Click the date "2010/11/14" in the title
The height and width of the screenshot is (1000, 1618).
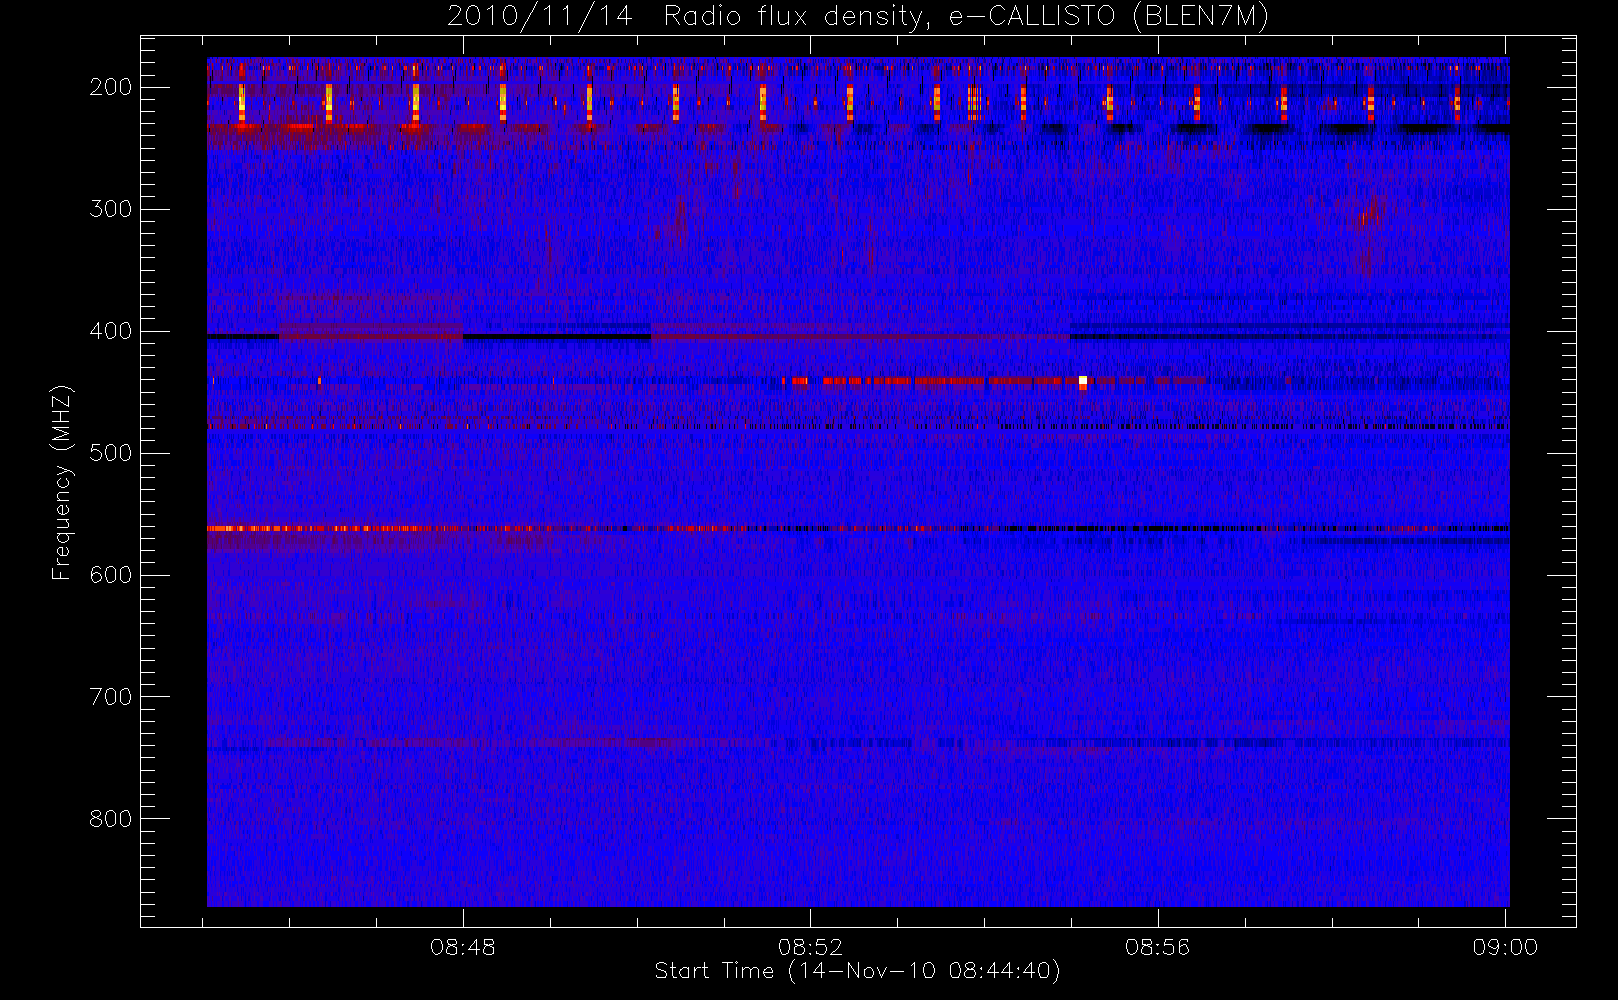[x=540, y=17]
